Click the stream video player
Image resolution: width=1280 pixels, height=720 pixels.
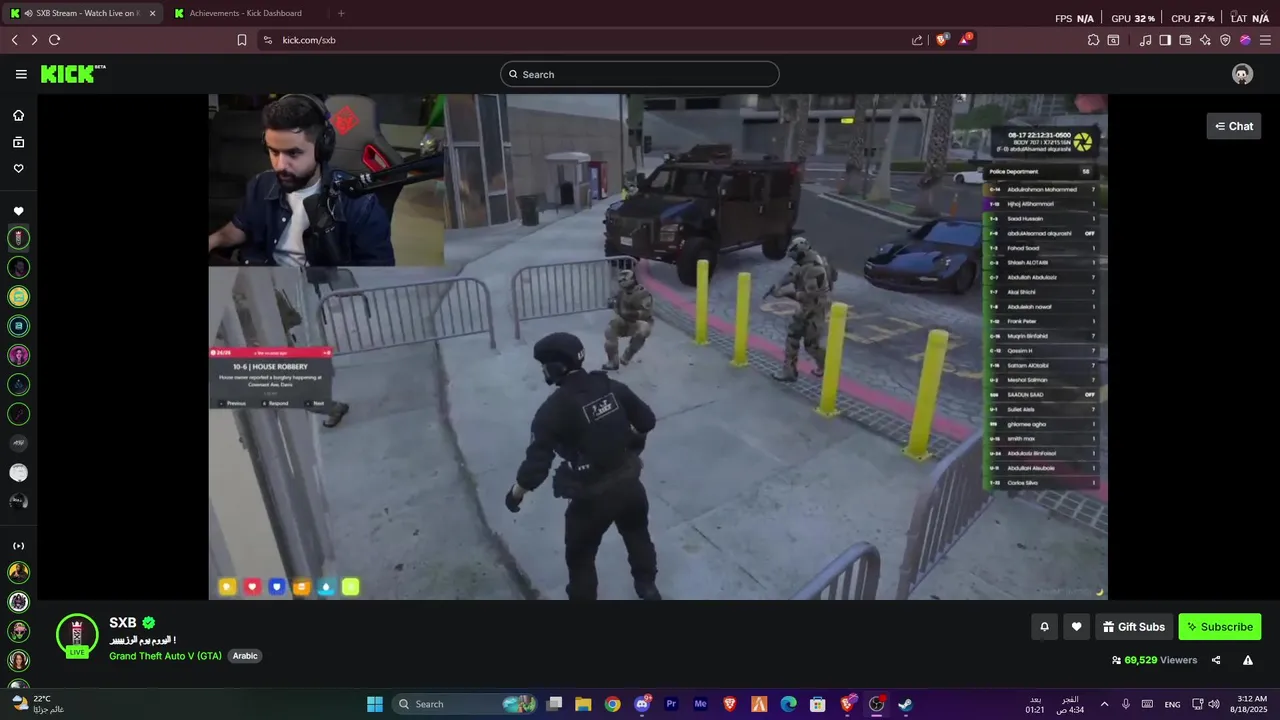pos(658,347)
